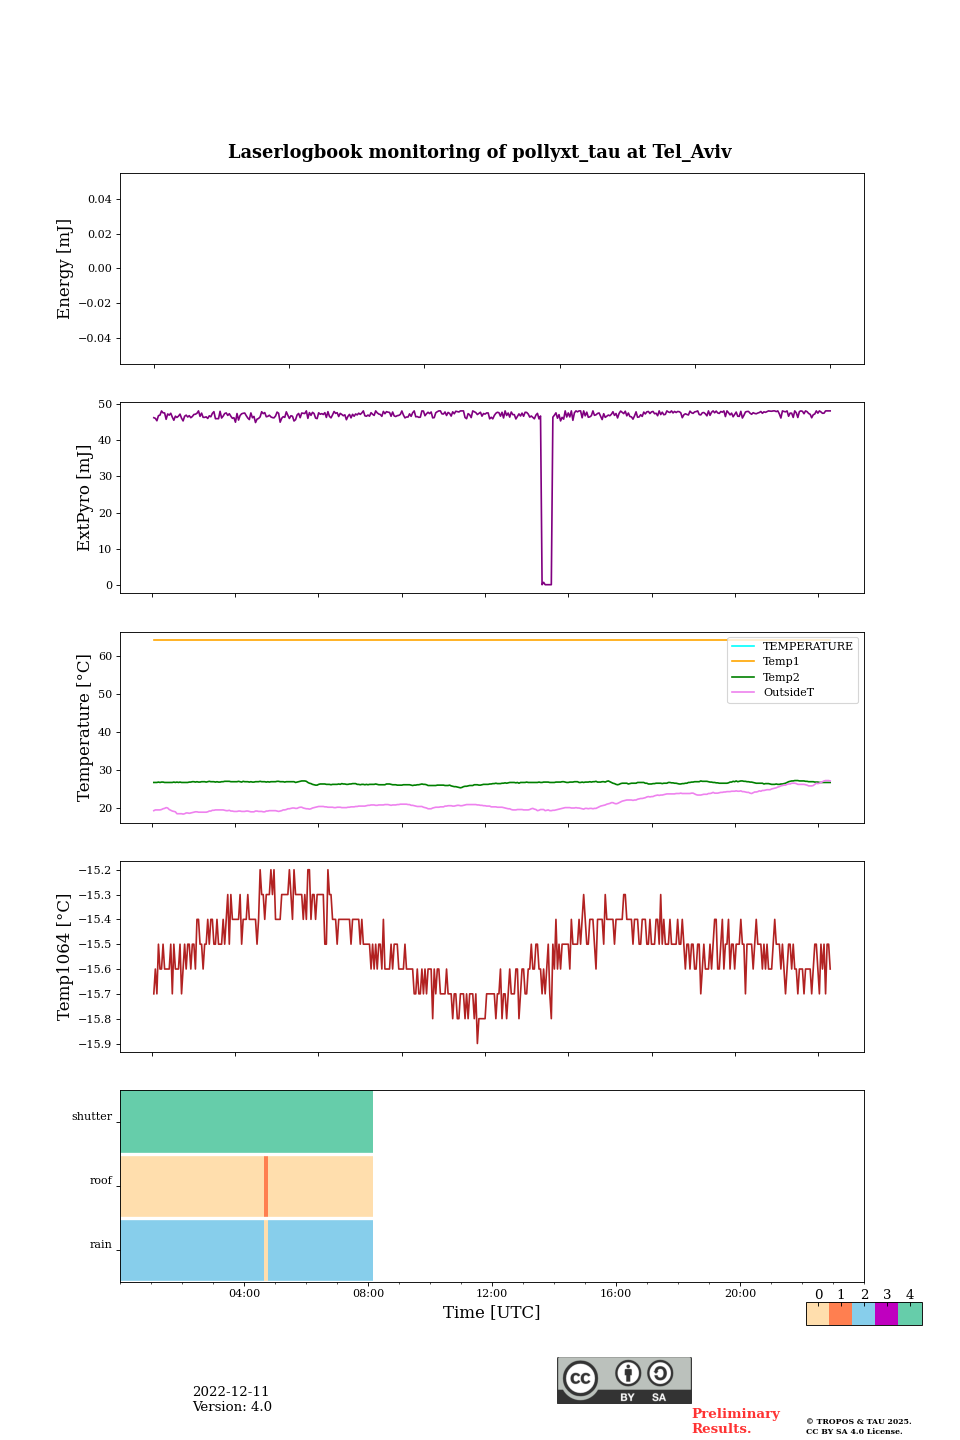Click the red Preliminary Results text
The width and height of the screenshot is (960, 1440).
click(x=735, y=1421)
